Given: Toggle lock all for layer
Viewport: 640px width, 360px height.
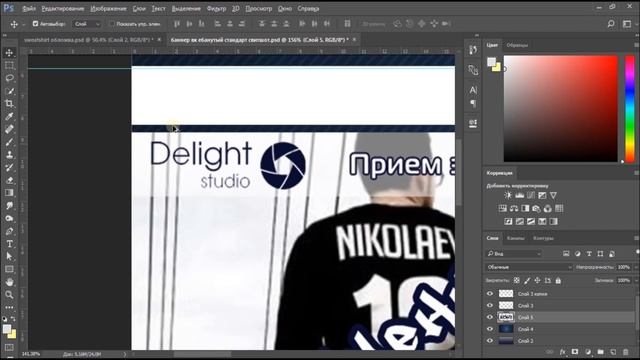Looking at the screenshot, I should click(x=558, y=280).
